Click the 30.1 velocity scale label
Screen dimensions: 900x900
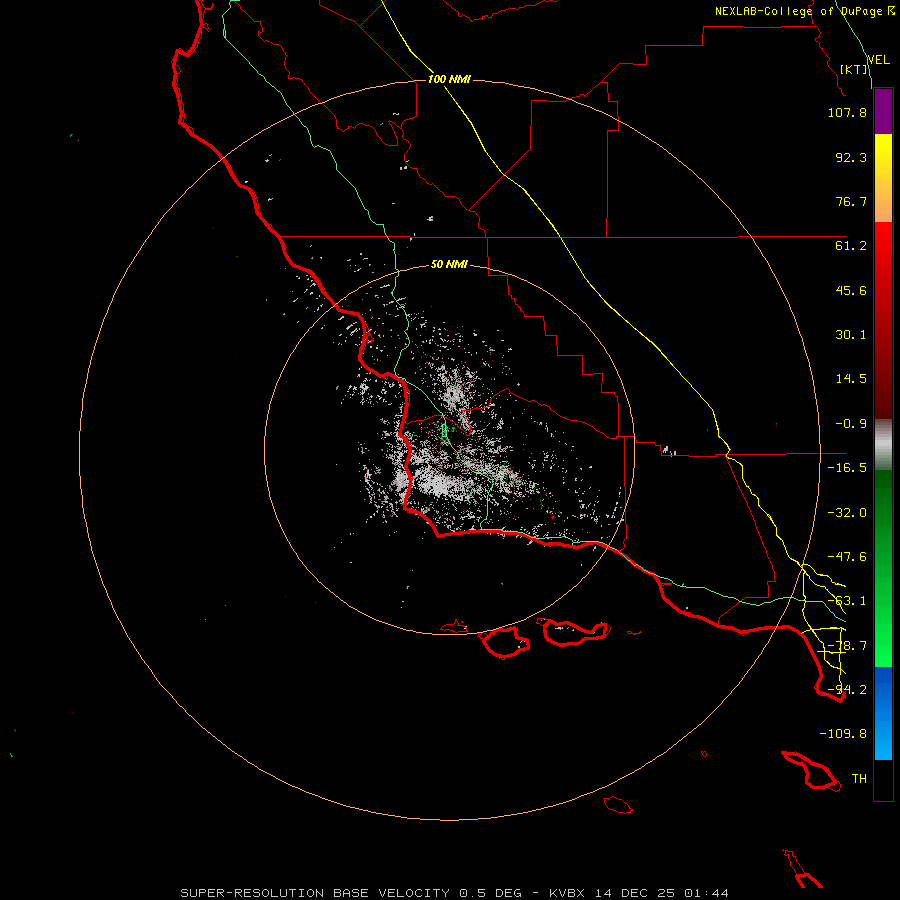tap(851, 335)
